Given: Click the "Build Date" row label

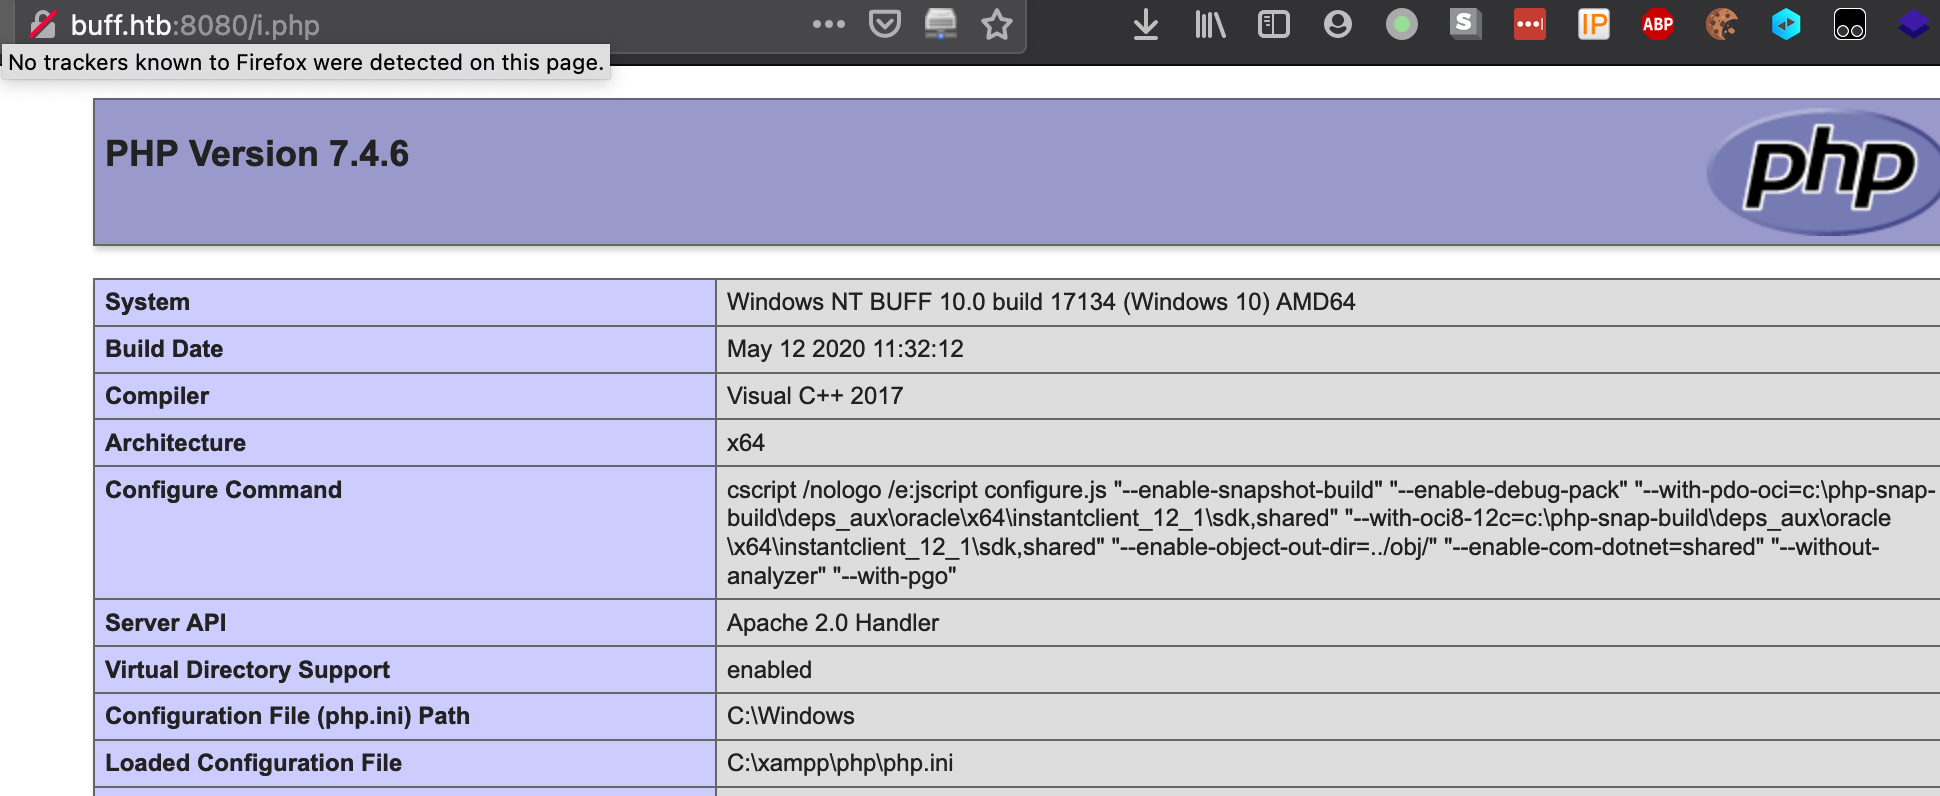Looking at the screenshot, I should pos(164,349).
